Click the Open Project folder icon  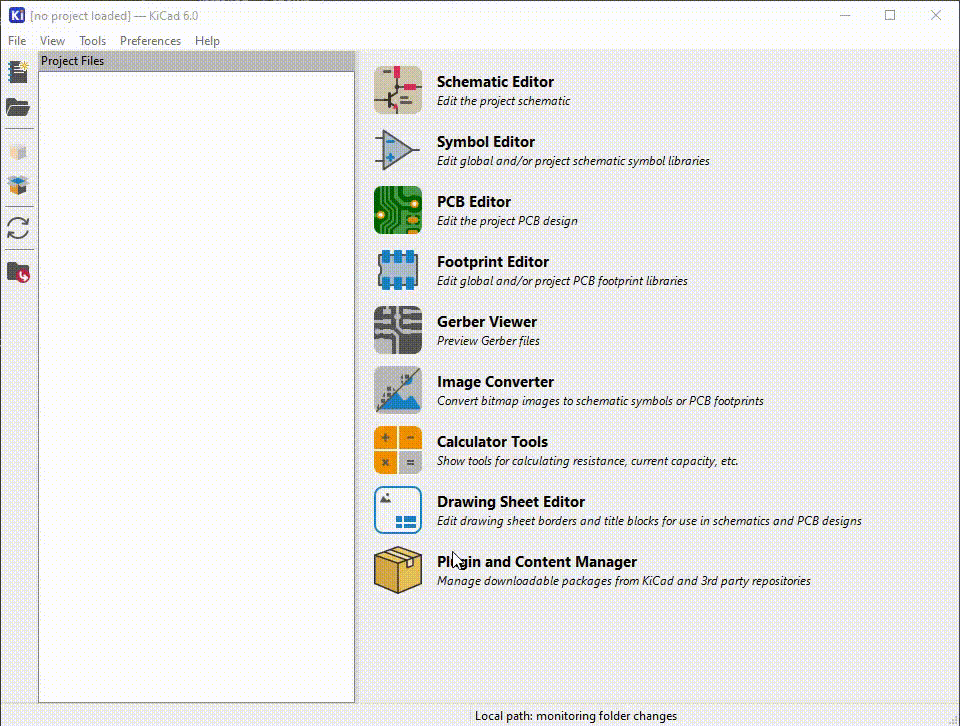tap(18, 107)
